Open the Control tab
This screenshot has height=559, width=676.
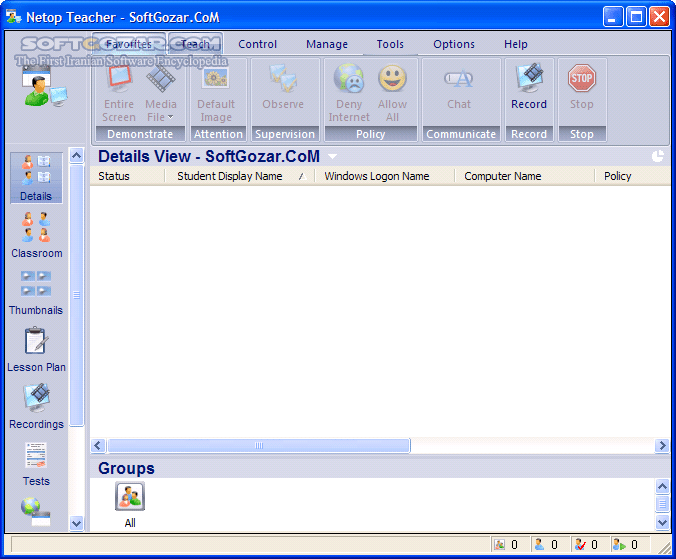[257, 44]
